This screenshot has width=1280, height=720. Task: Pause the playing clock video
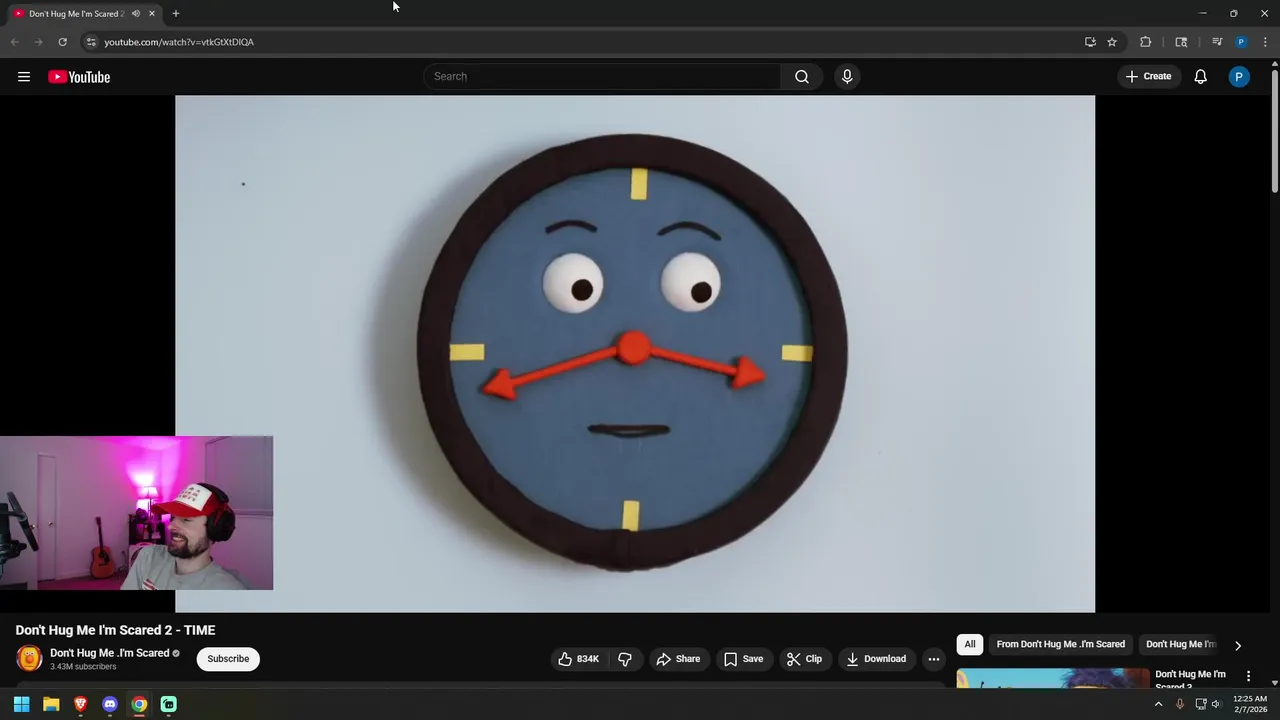coord(635,354)
